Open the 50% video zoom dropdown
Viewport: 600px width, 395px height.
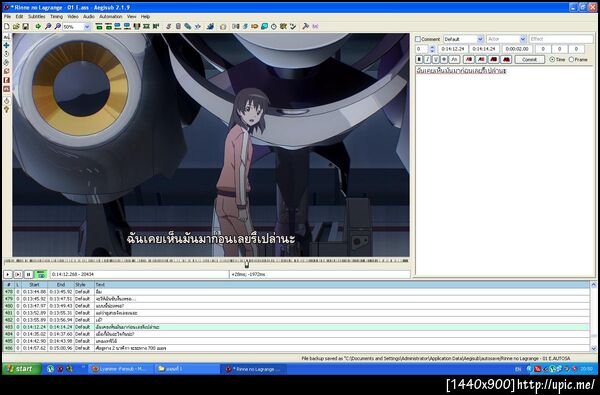tap(87, 27)
